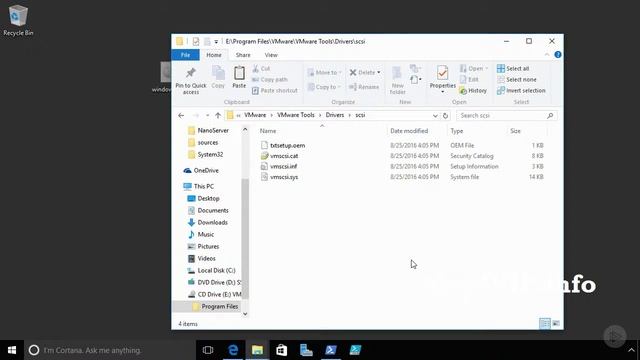Open the File menu tab
Screen dimensions: 640x360
point(185,55)
